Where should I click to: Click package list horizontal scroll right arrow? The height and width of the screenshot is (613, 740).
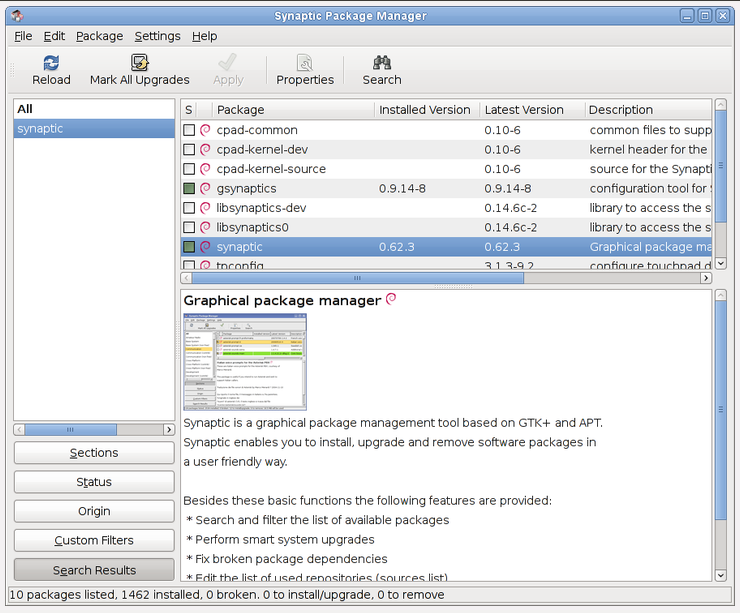706,278
